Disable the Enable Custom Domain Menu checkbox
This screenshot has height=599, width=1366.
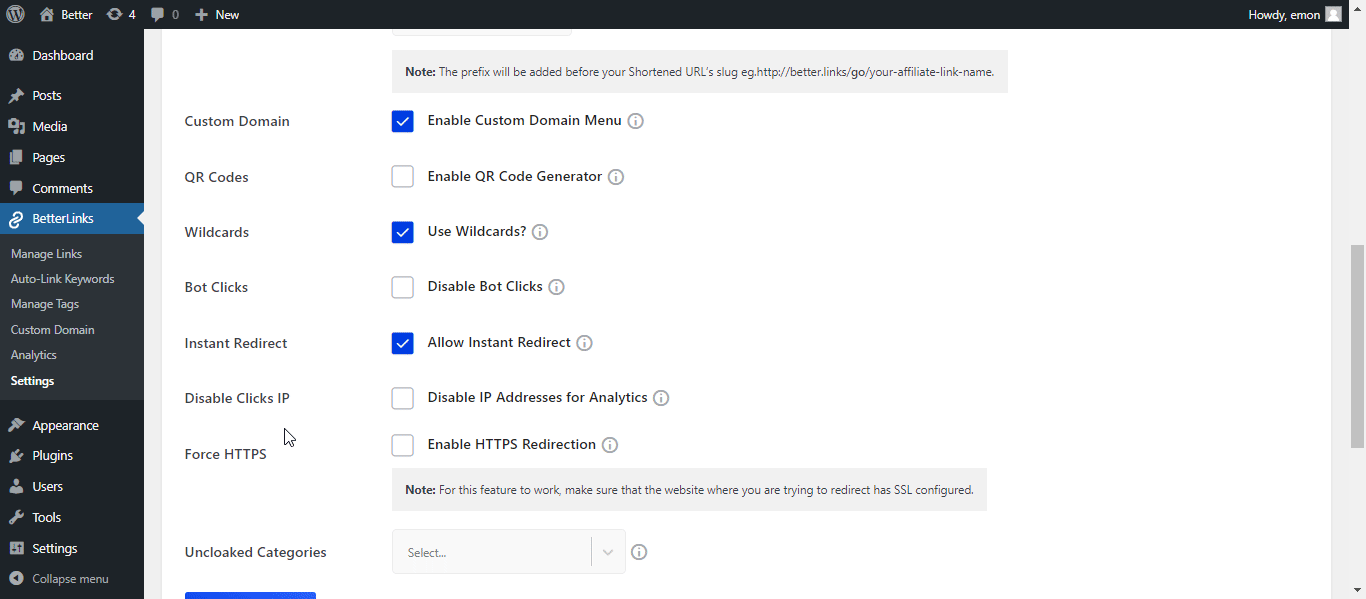402,121
